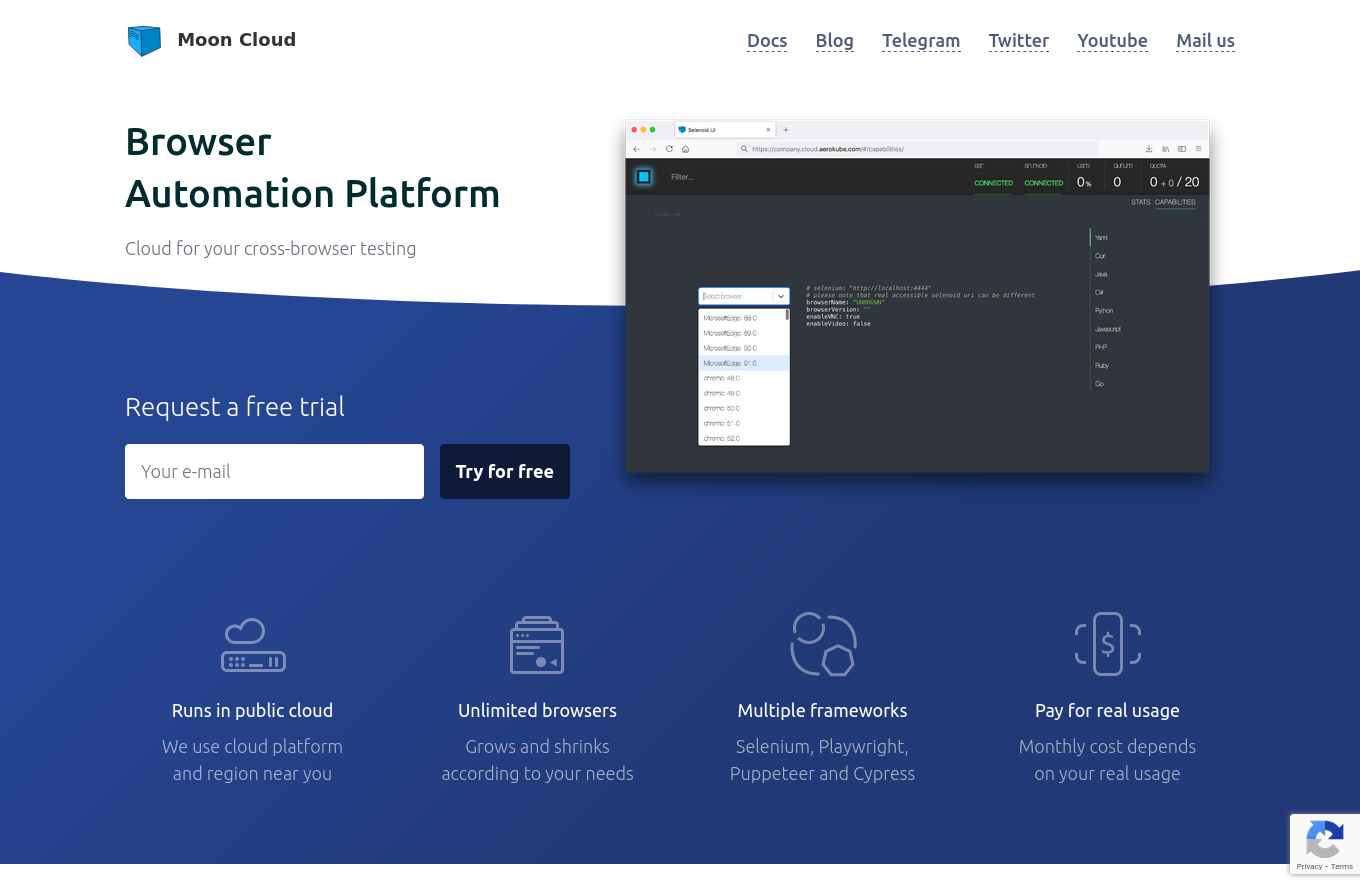Click the Unlimited browsers heading
This screenshot has height=888, width=1360.
pos(537,711)
